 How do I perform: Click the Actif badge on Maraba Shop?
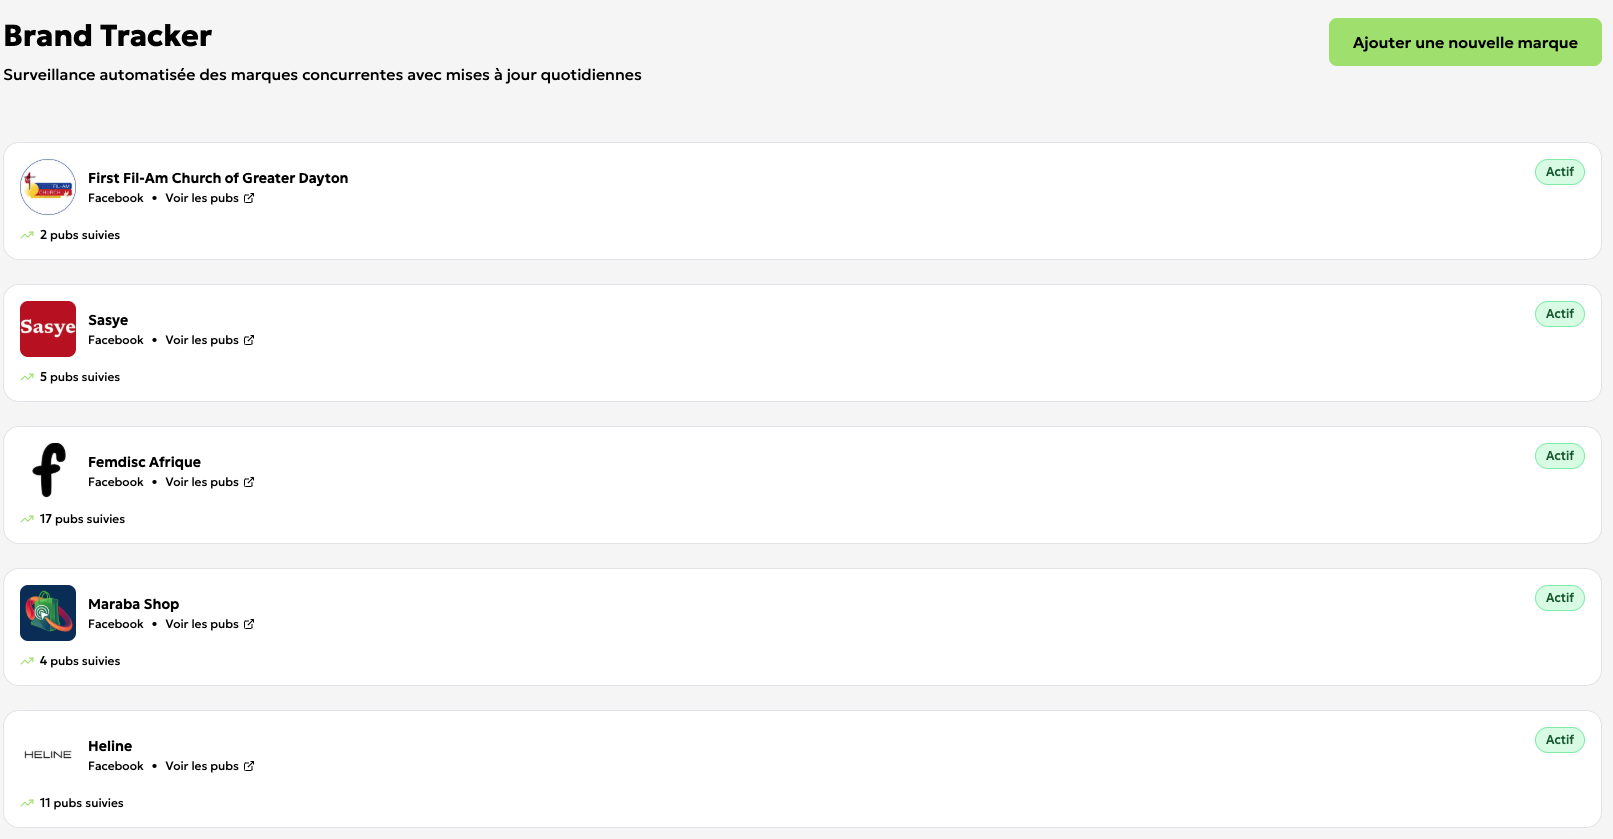[1559, 598]
